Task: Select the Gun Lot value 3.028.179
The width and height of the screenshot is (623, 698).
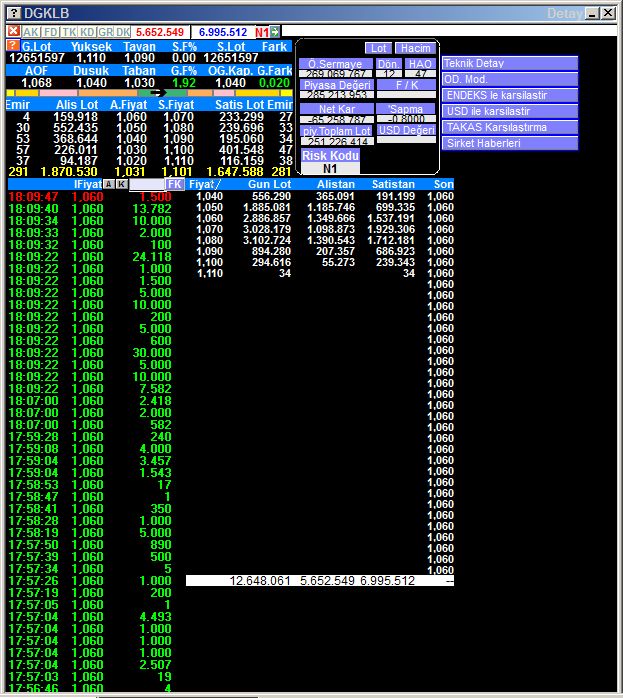Action: (x=267, y=229)
